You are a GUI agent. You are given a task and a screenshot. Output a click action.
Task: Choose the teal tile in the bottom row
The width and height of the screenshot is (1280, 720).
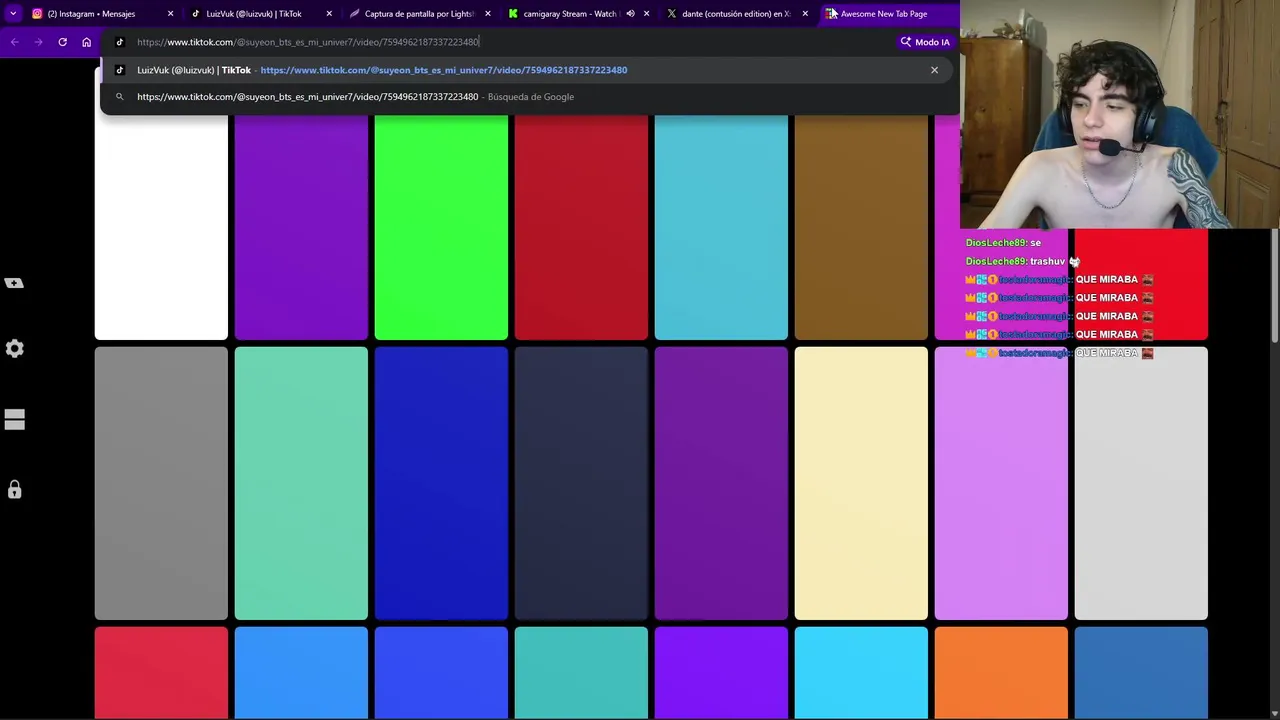pyautogui.click(x=581, y=673)
